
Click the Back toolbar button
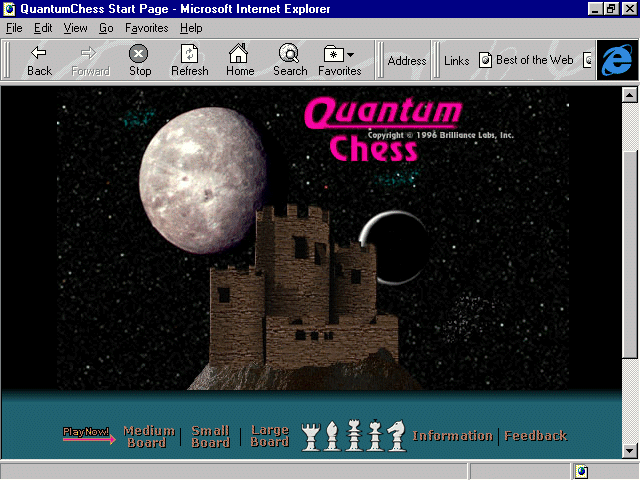pyautogui.click(x=39, y=60)
